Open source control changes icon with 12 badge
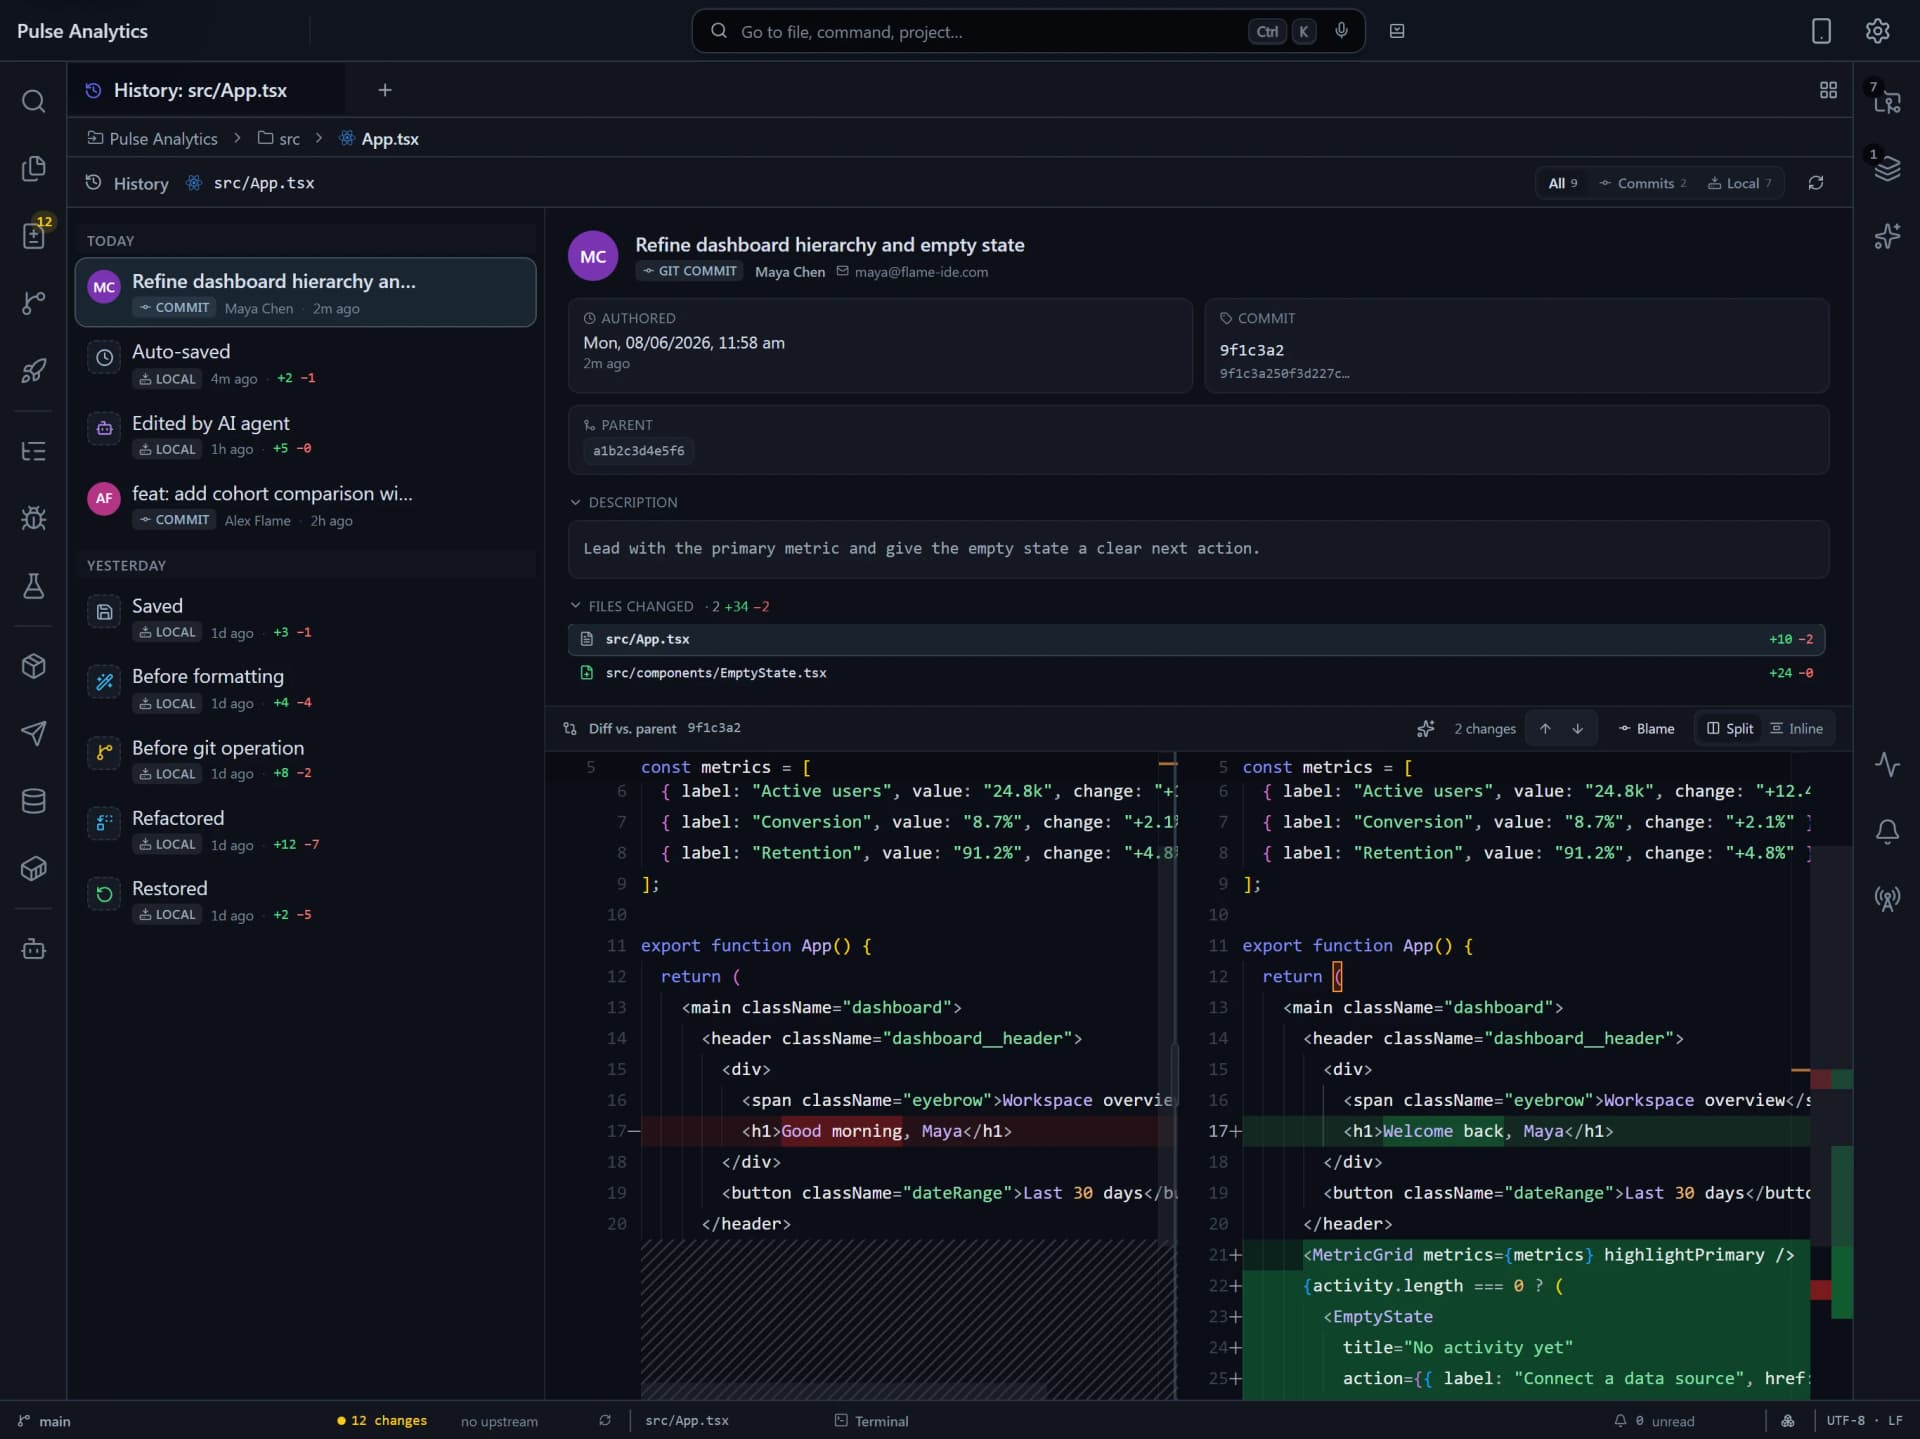The height and width of the screenshot is (1439, 1920). (x=33, y=235)
